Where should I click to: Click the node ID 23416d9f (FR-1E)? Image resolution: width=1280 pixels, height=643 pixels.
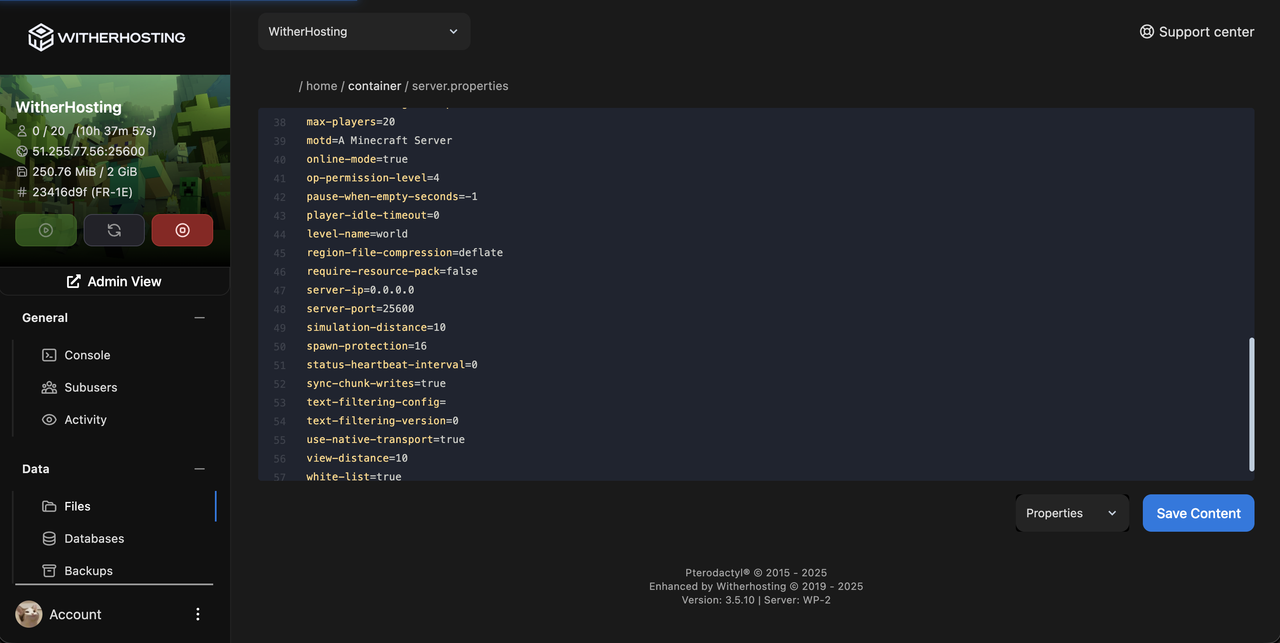(x=82, y=192)
